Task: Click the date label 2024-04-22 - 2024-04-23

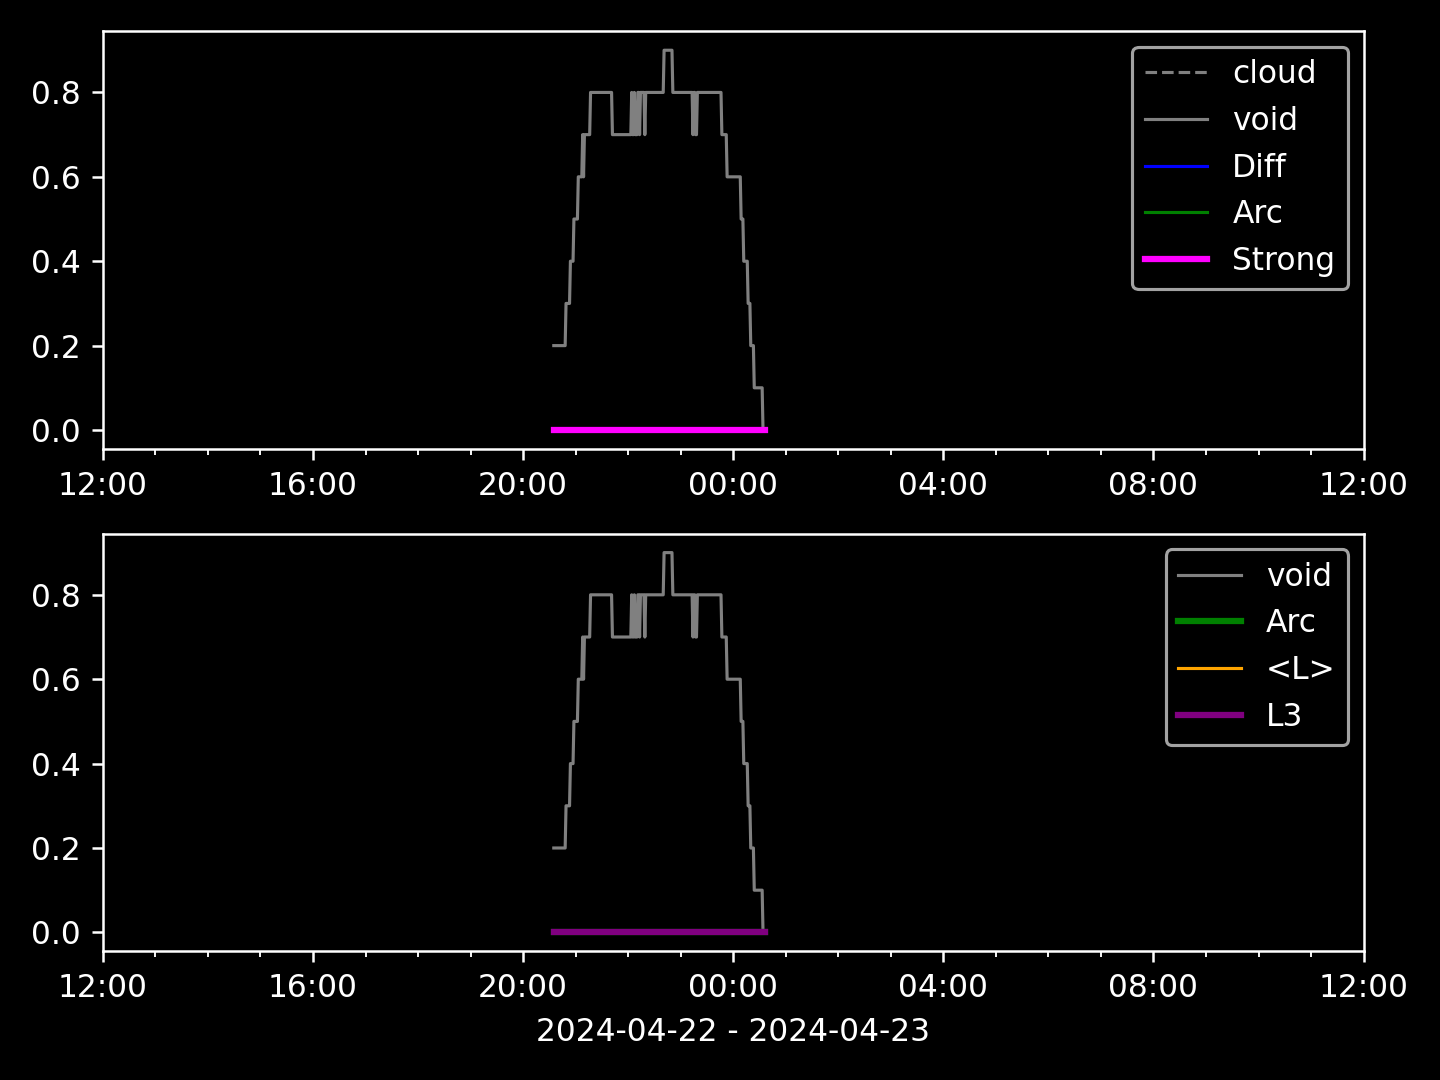Action: [733, 1030]
